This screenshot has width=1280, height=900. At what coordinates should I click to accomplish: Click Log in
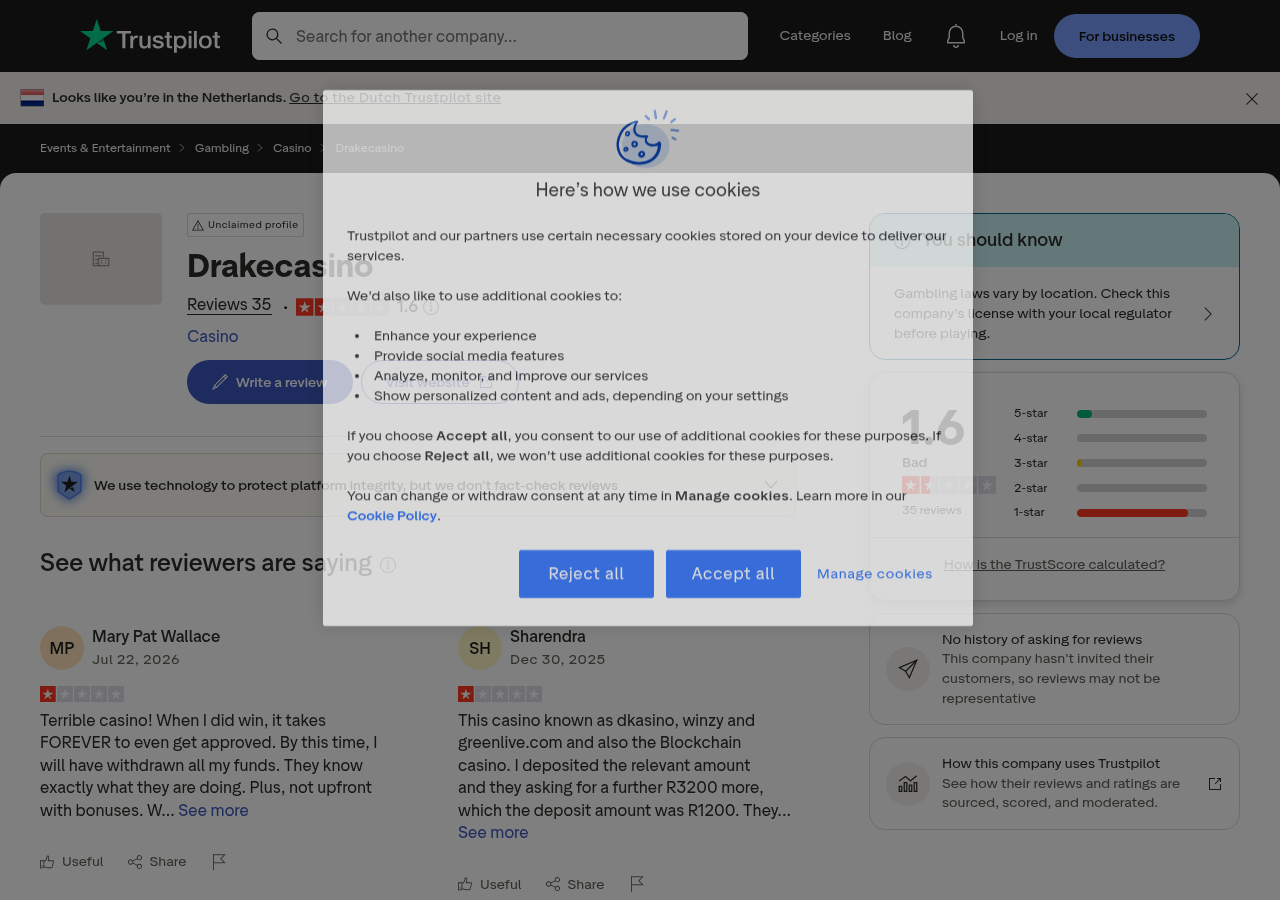click(x=1018, y=36)
